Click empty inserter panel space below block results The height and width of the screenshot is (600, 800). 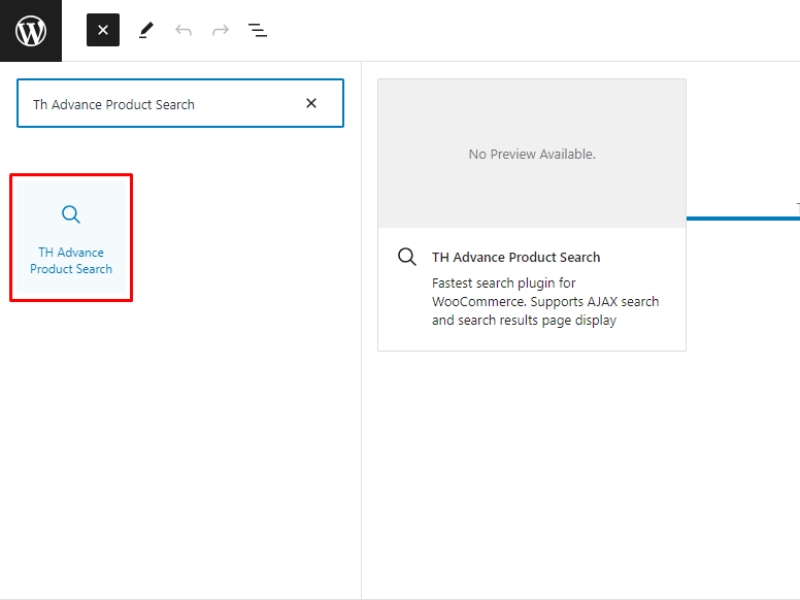(x=180, y=450)
